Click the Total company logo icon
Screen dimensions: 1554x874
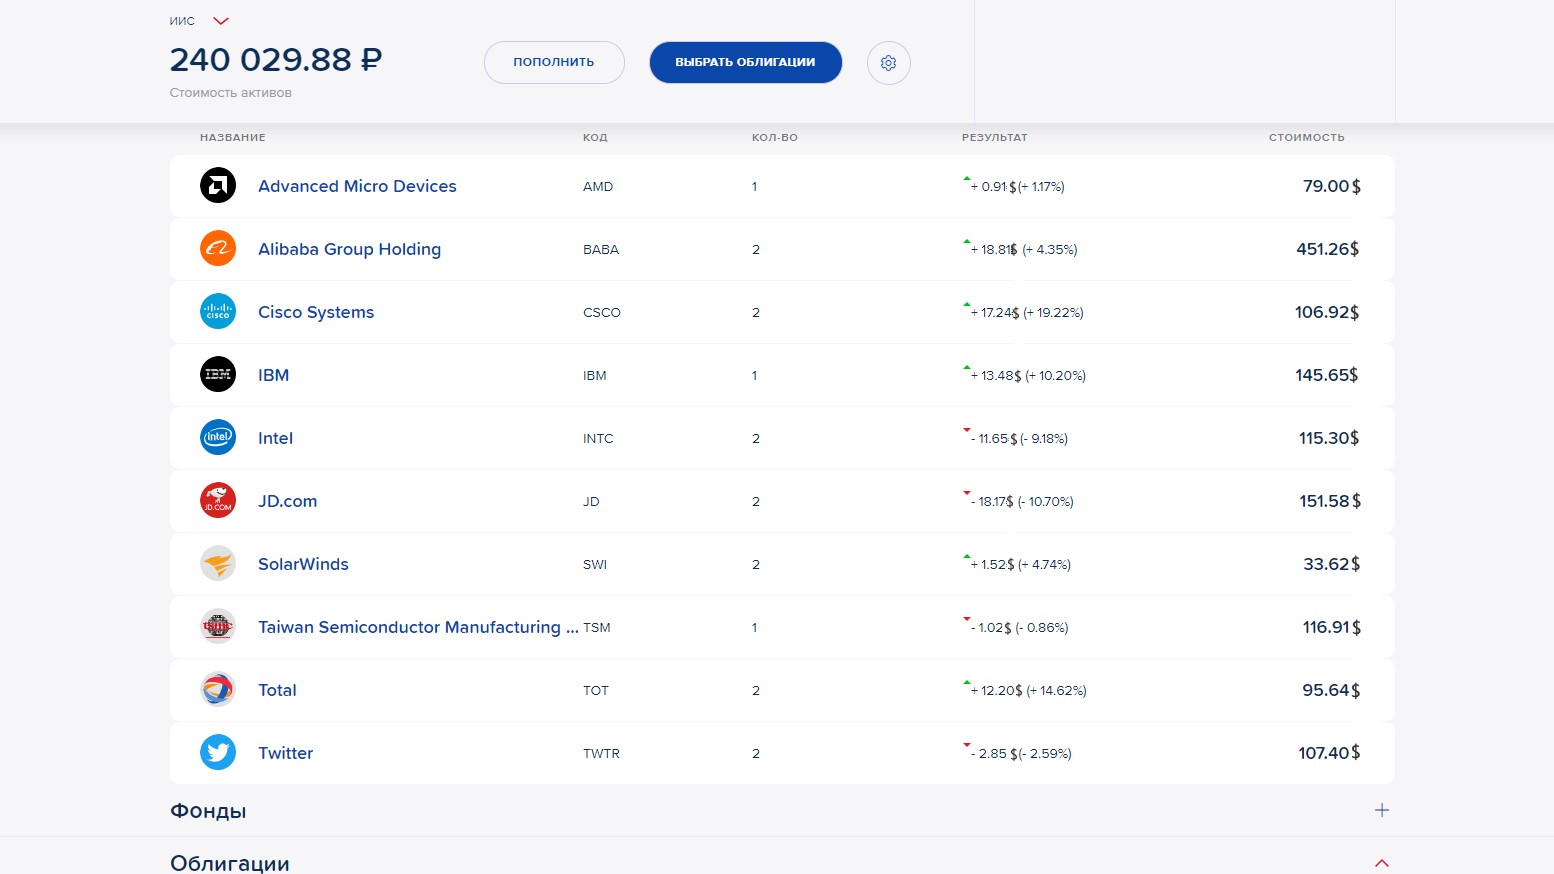pyautogui.click(x=218, y=689)
